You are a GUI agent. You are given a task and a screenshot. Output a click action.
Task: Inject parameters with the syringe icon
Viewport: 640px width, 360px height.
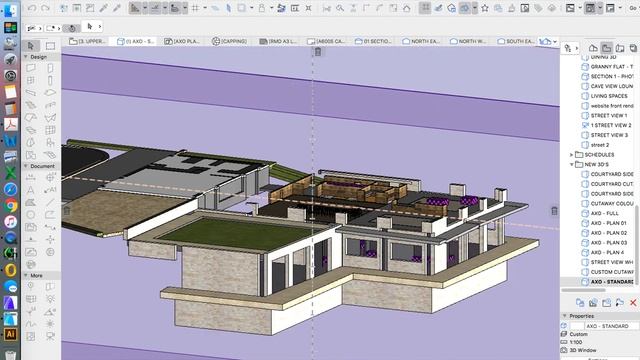[117, 8]
